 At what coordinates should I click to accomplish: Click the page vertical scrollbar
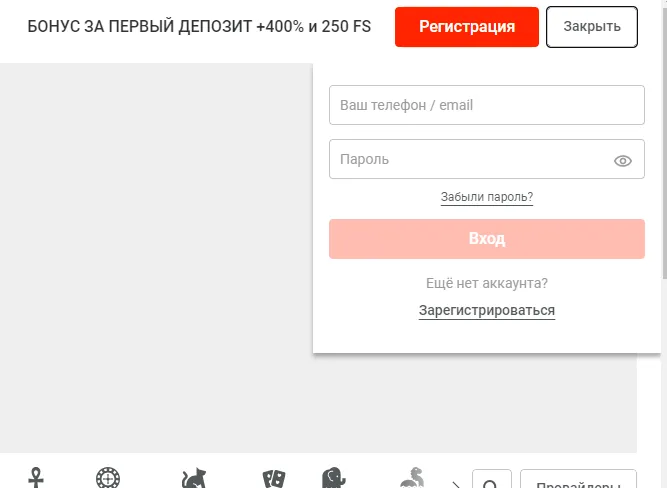click(664, 244)
